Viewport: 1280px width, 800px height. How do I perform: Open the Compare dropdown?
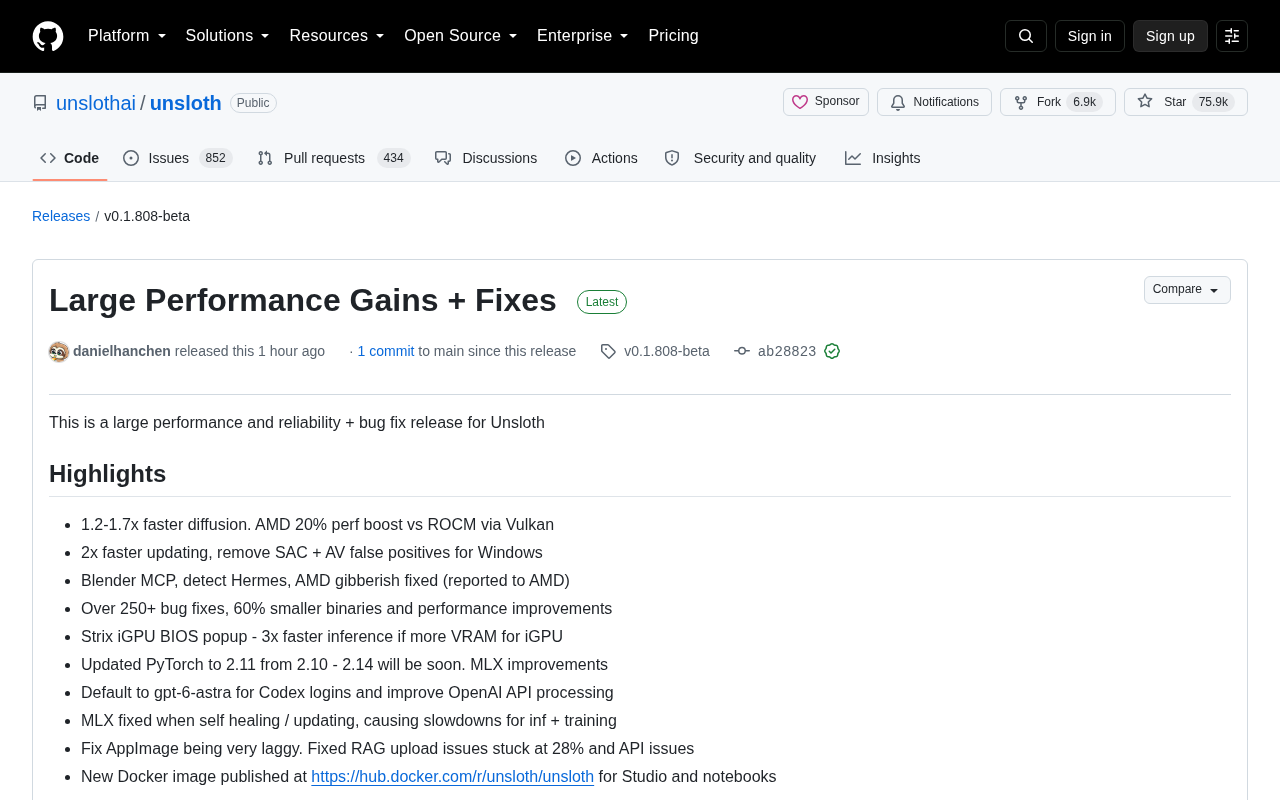[1187, 290]
